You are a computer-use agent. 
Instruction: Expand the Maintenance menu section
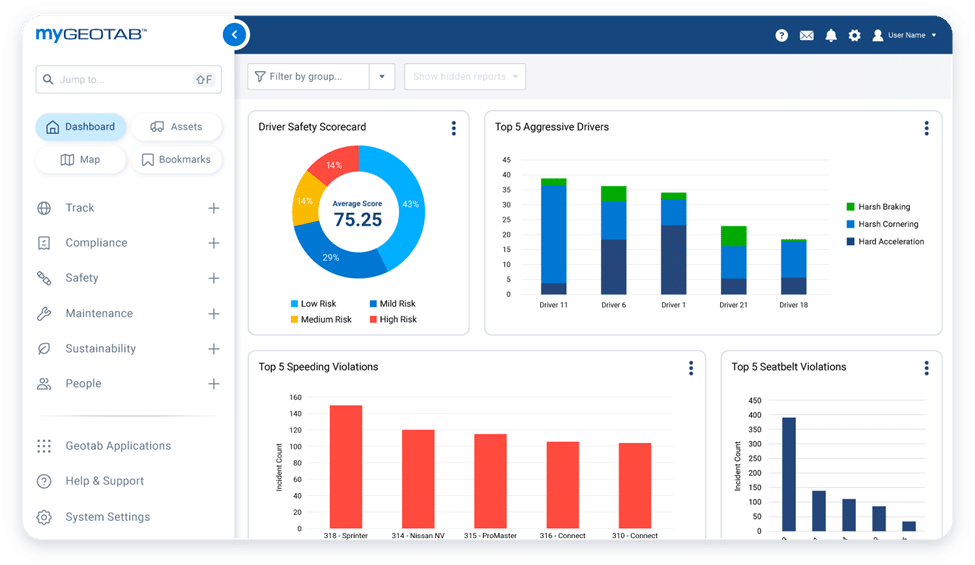213,314
